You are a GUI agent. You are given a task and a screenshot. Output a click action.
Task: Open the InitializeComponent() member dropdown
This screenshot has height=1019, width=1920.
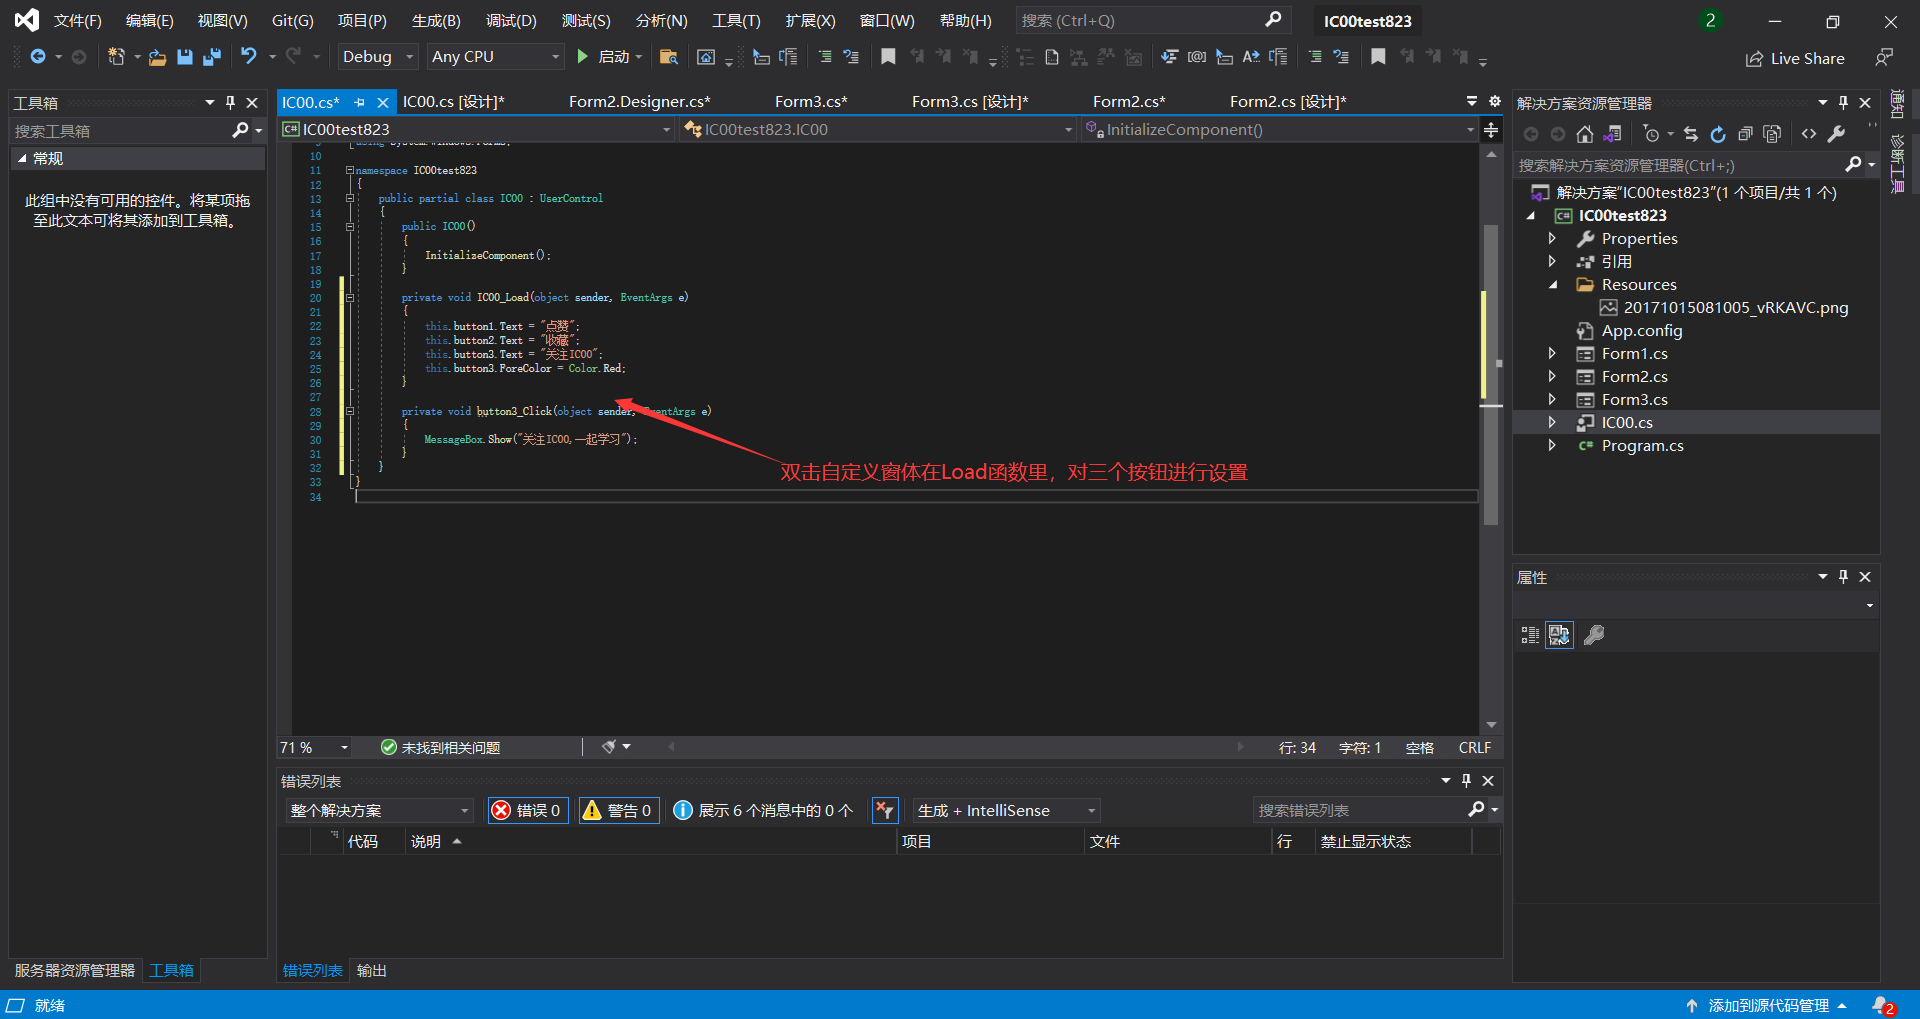[x=1280, y=129]
